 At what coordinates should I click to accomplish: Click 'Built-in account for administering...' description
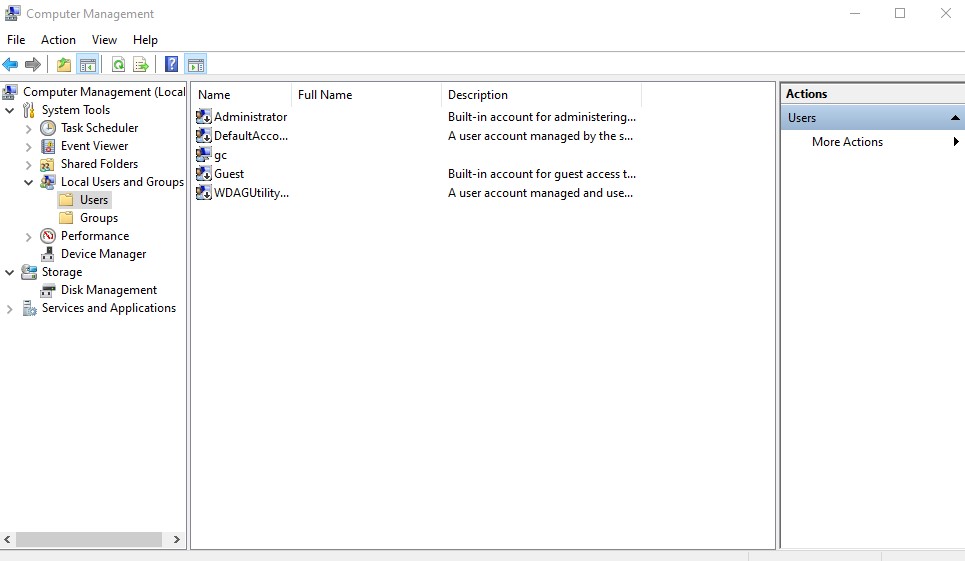click(542, 117)
